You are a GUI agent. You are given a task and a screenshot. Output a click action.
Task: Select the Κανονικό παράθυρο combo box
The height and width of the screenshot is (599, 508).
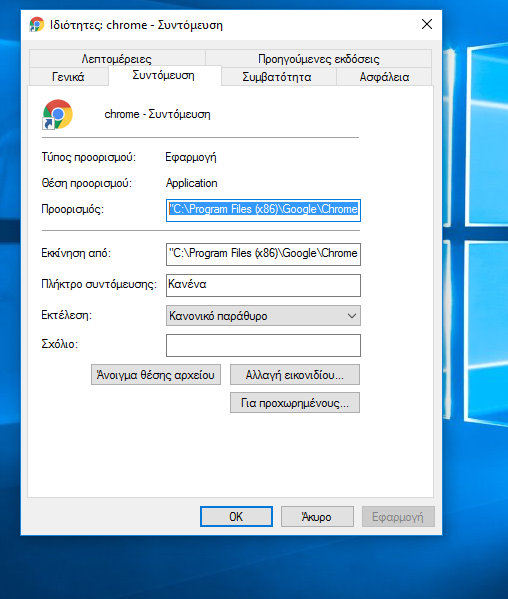(x=263, y=316)
